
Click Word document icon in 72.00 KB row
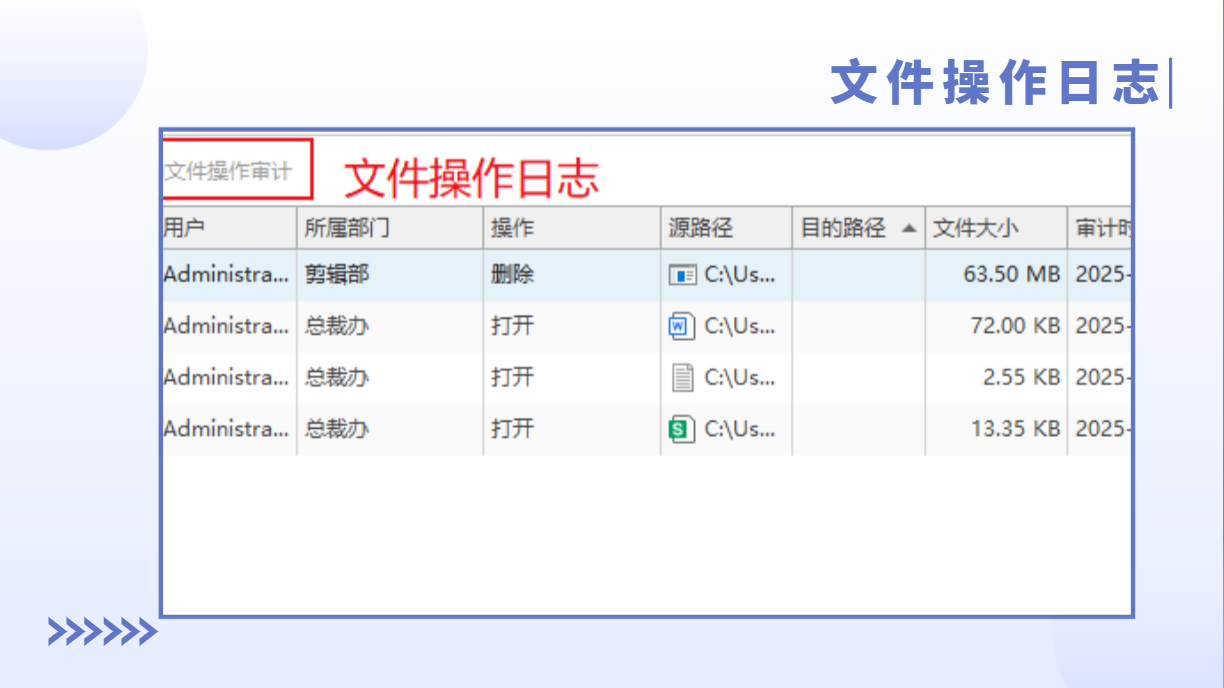(x=682, y=326)
